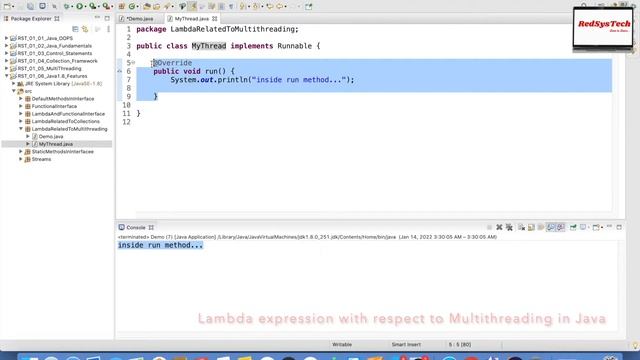This screenshot has width=640, height=360.
Task: Click the green Run toolbar button
Action: pos(79,6)
